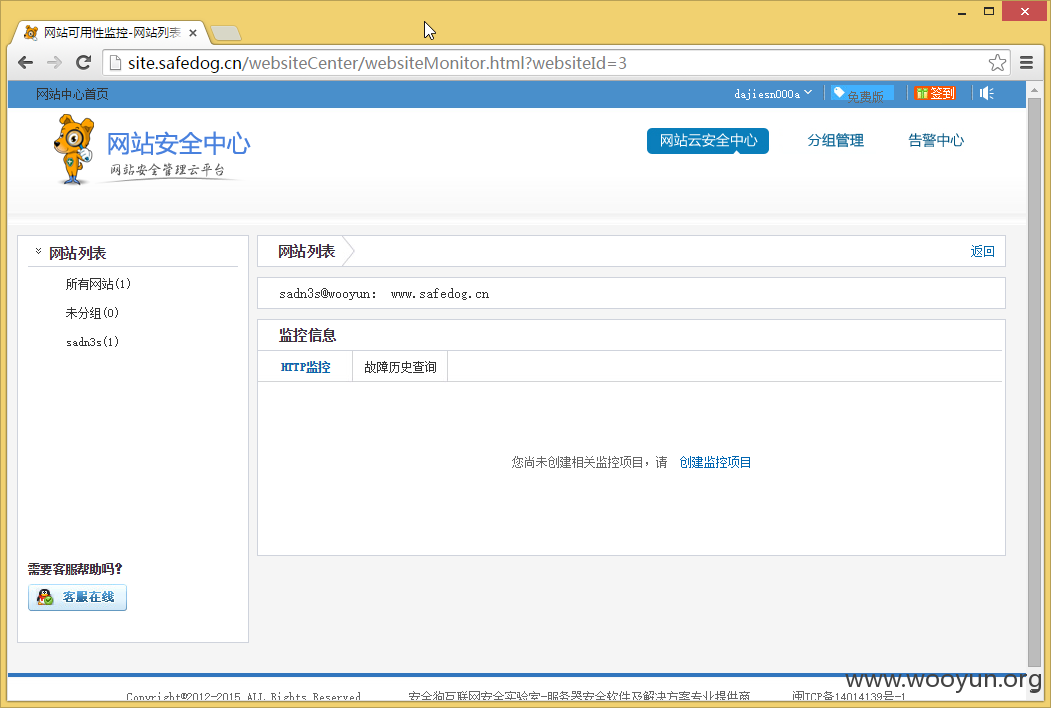The width and height of the screenshot is (1051, 708).
Task: Open the Chrome hamburger menu
Action: [x=1026, y=63]
